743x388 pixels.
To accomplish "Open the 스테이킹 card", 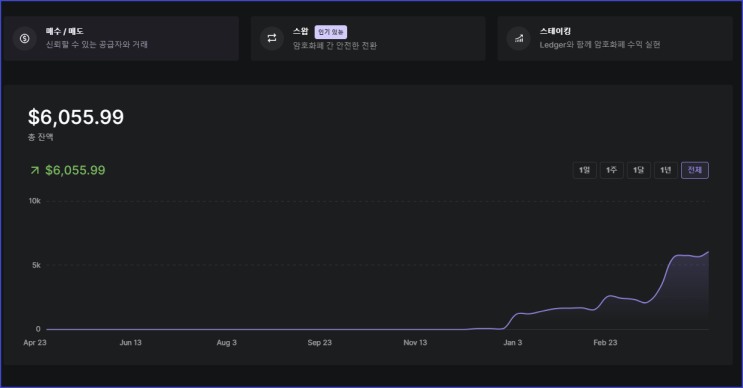I will (615, 38).
